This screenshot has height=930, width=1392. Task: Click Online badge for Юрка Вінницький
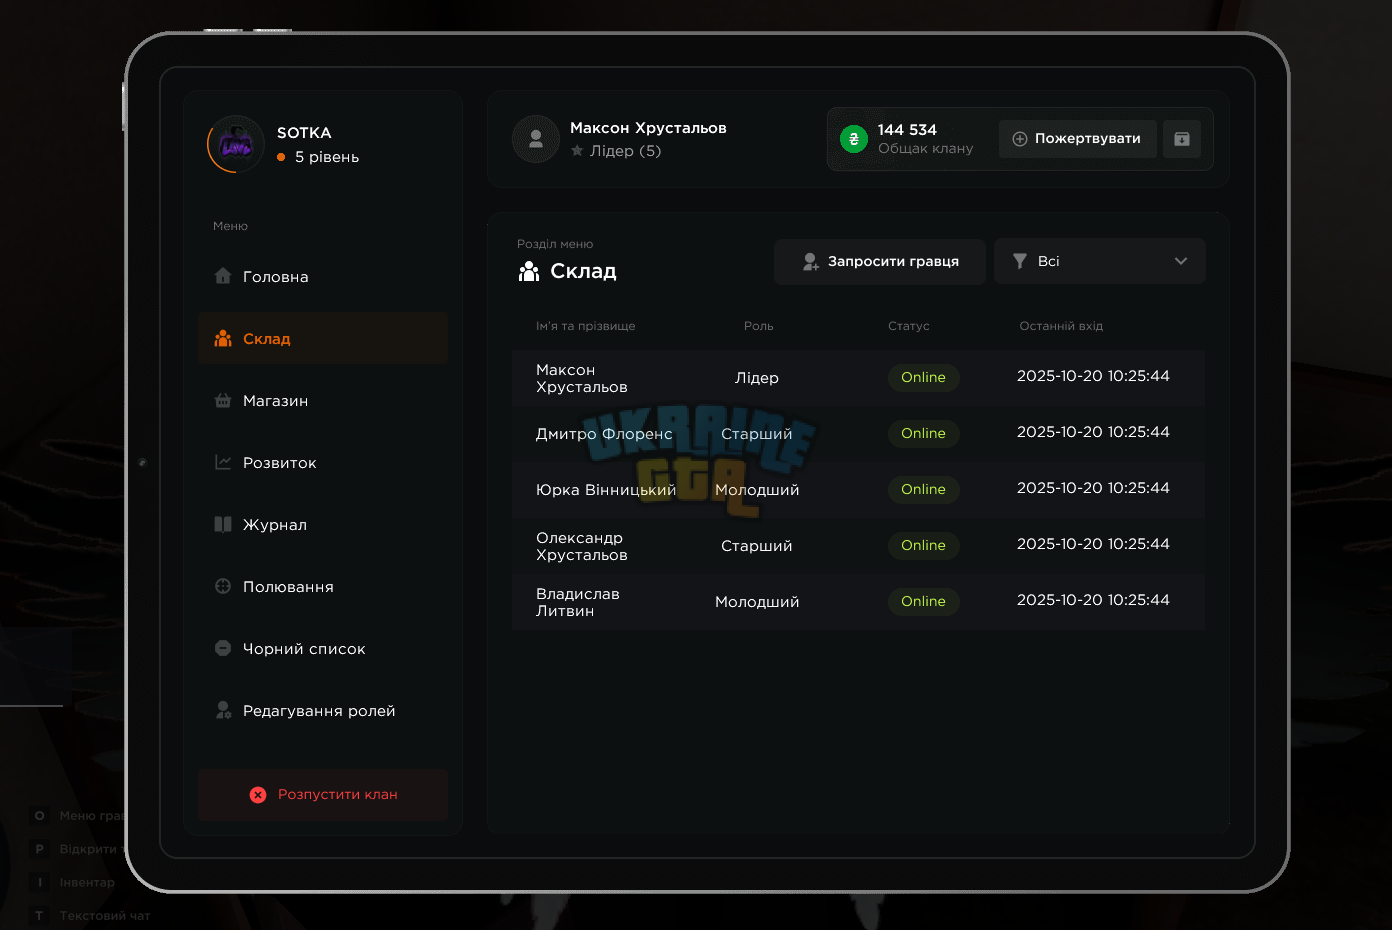click(923, 489)
